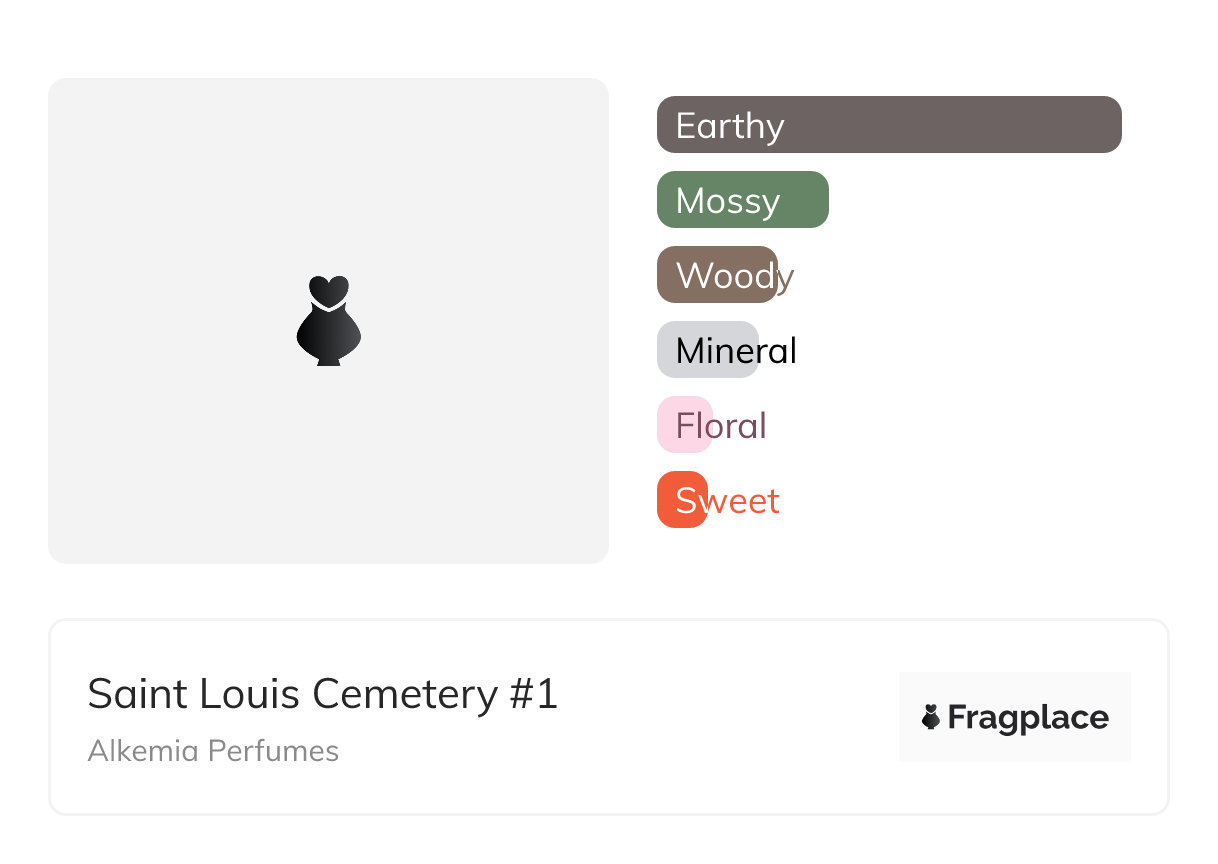Click the Woody label text
This screenshot has width=1218, height=864.
735,276
